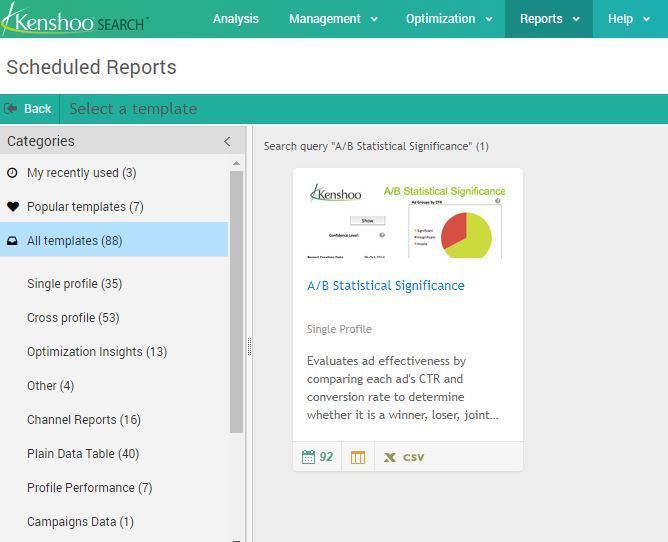
Task: Click the inbox icon beside All templates
Action: [12, 241]
